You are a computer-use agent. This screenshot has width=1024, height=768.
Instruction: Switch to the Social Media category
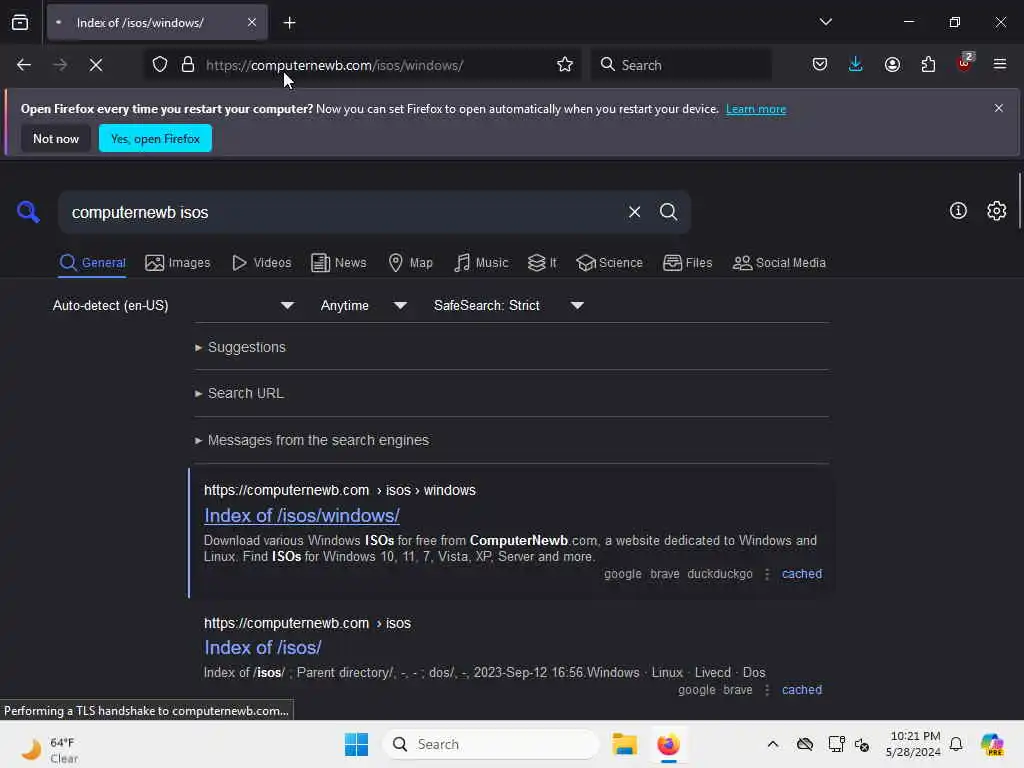[x=779, y=263]
